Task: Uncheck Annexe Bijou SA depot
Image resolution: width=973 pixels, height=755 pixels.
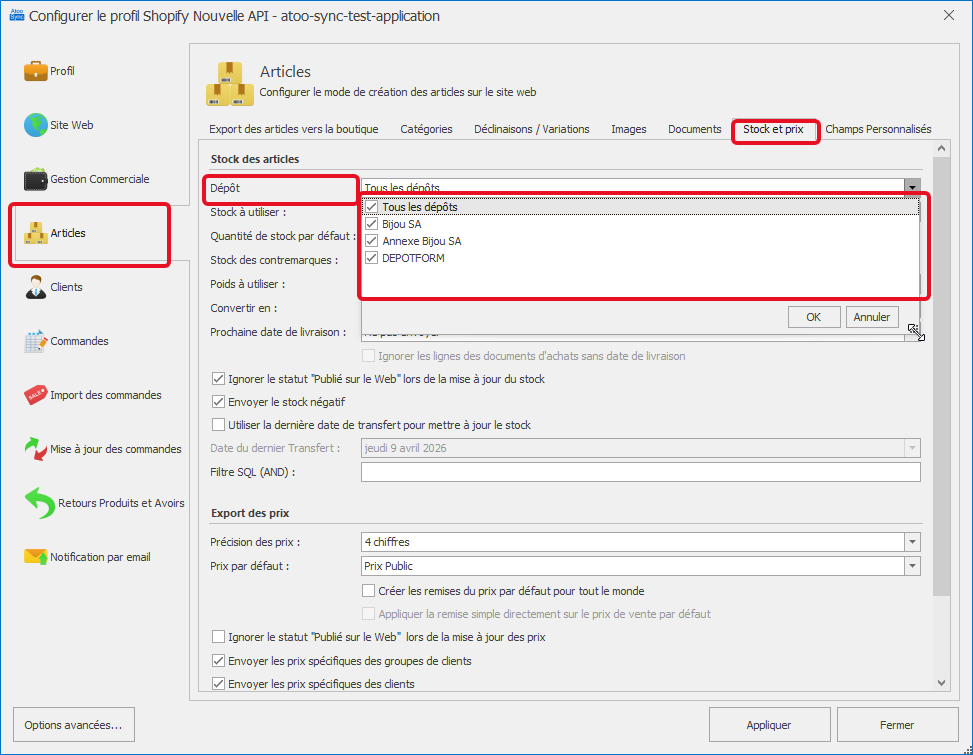Action: (372, 241)
